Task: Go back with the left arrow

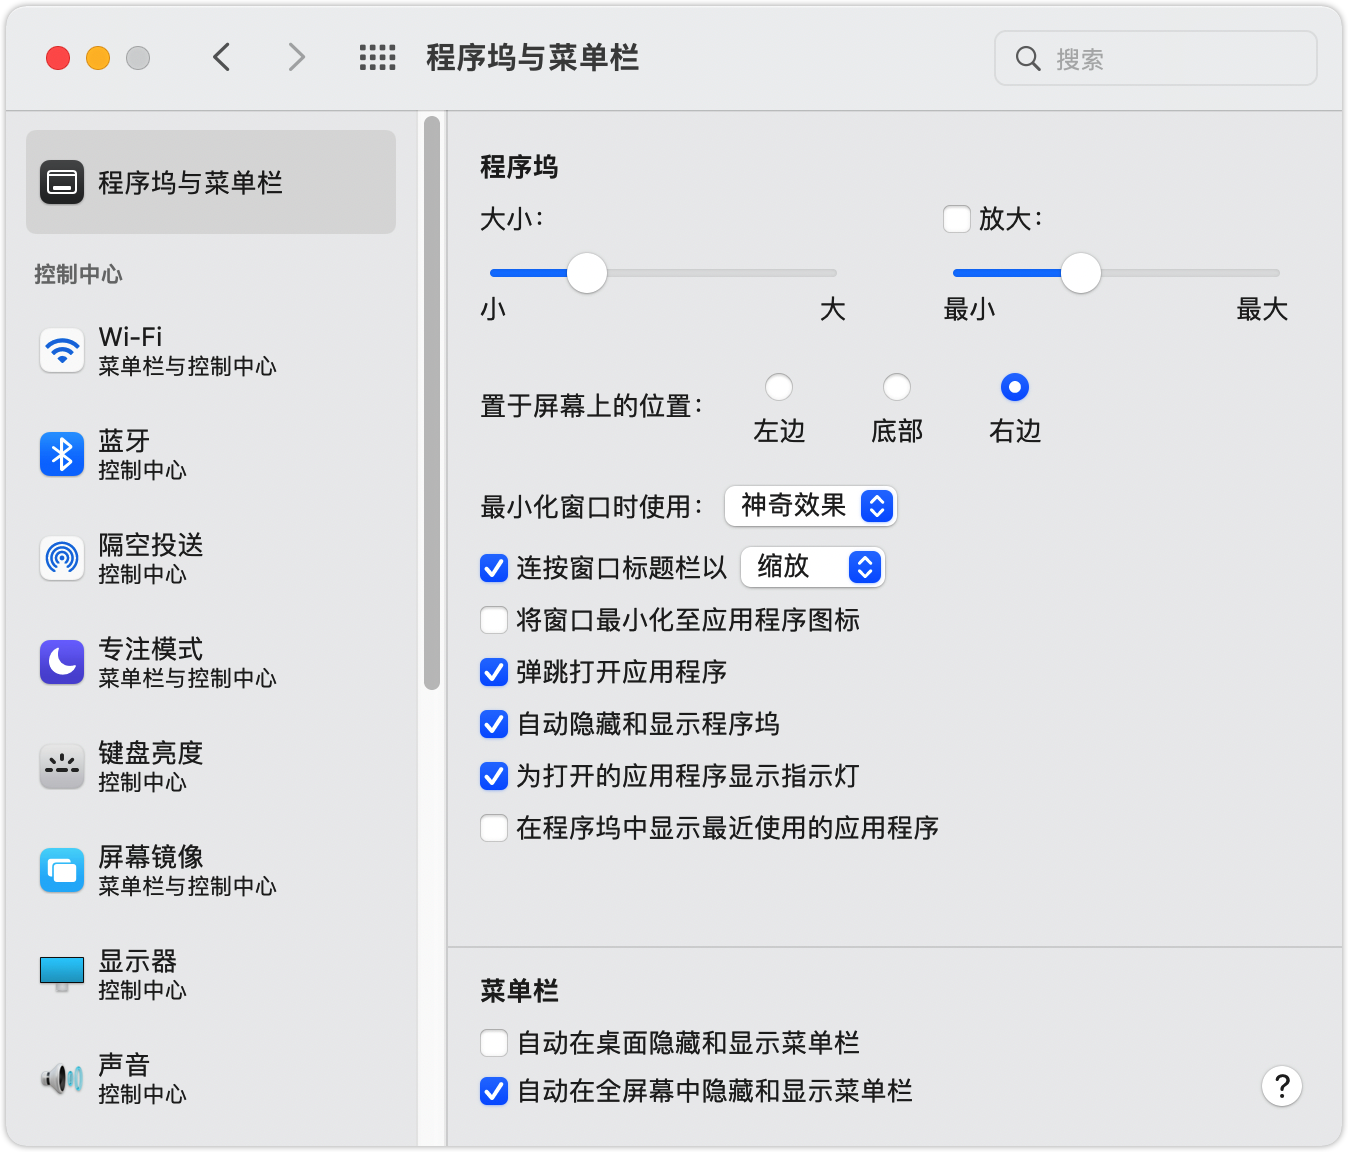Action: 222,58
